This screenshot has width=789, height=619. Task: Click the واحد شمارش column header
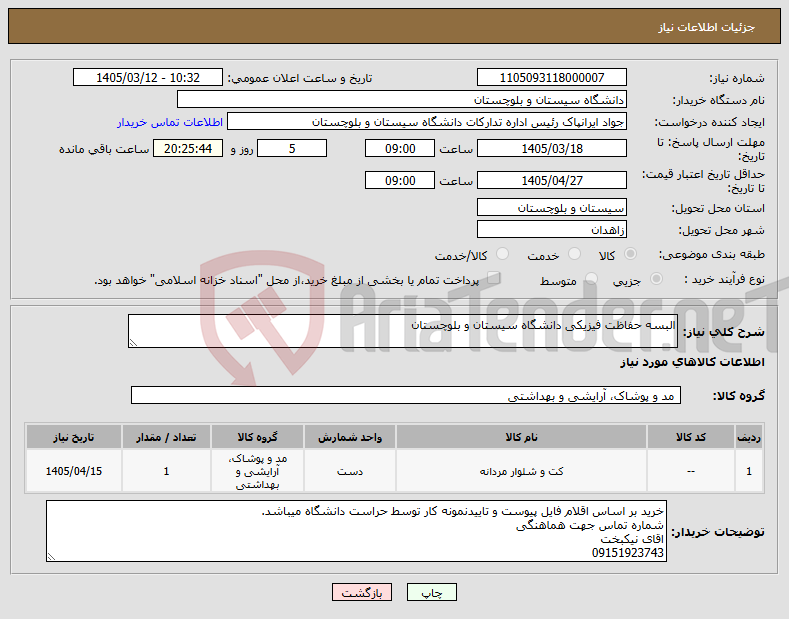[350, 437]
